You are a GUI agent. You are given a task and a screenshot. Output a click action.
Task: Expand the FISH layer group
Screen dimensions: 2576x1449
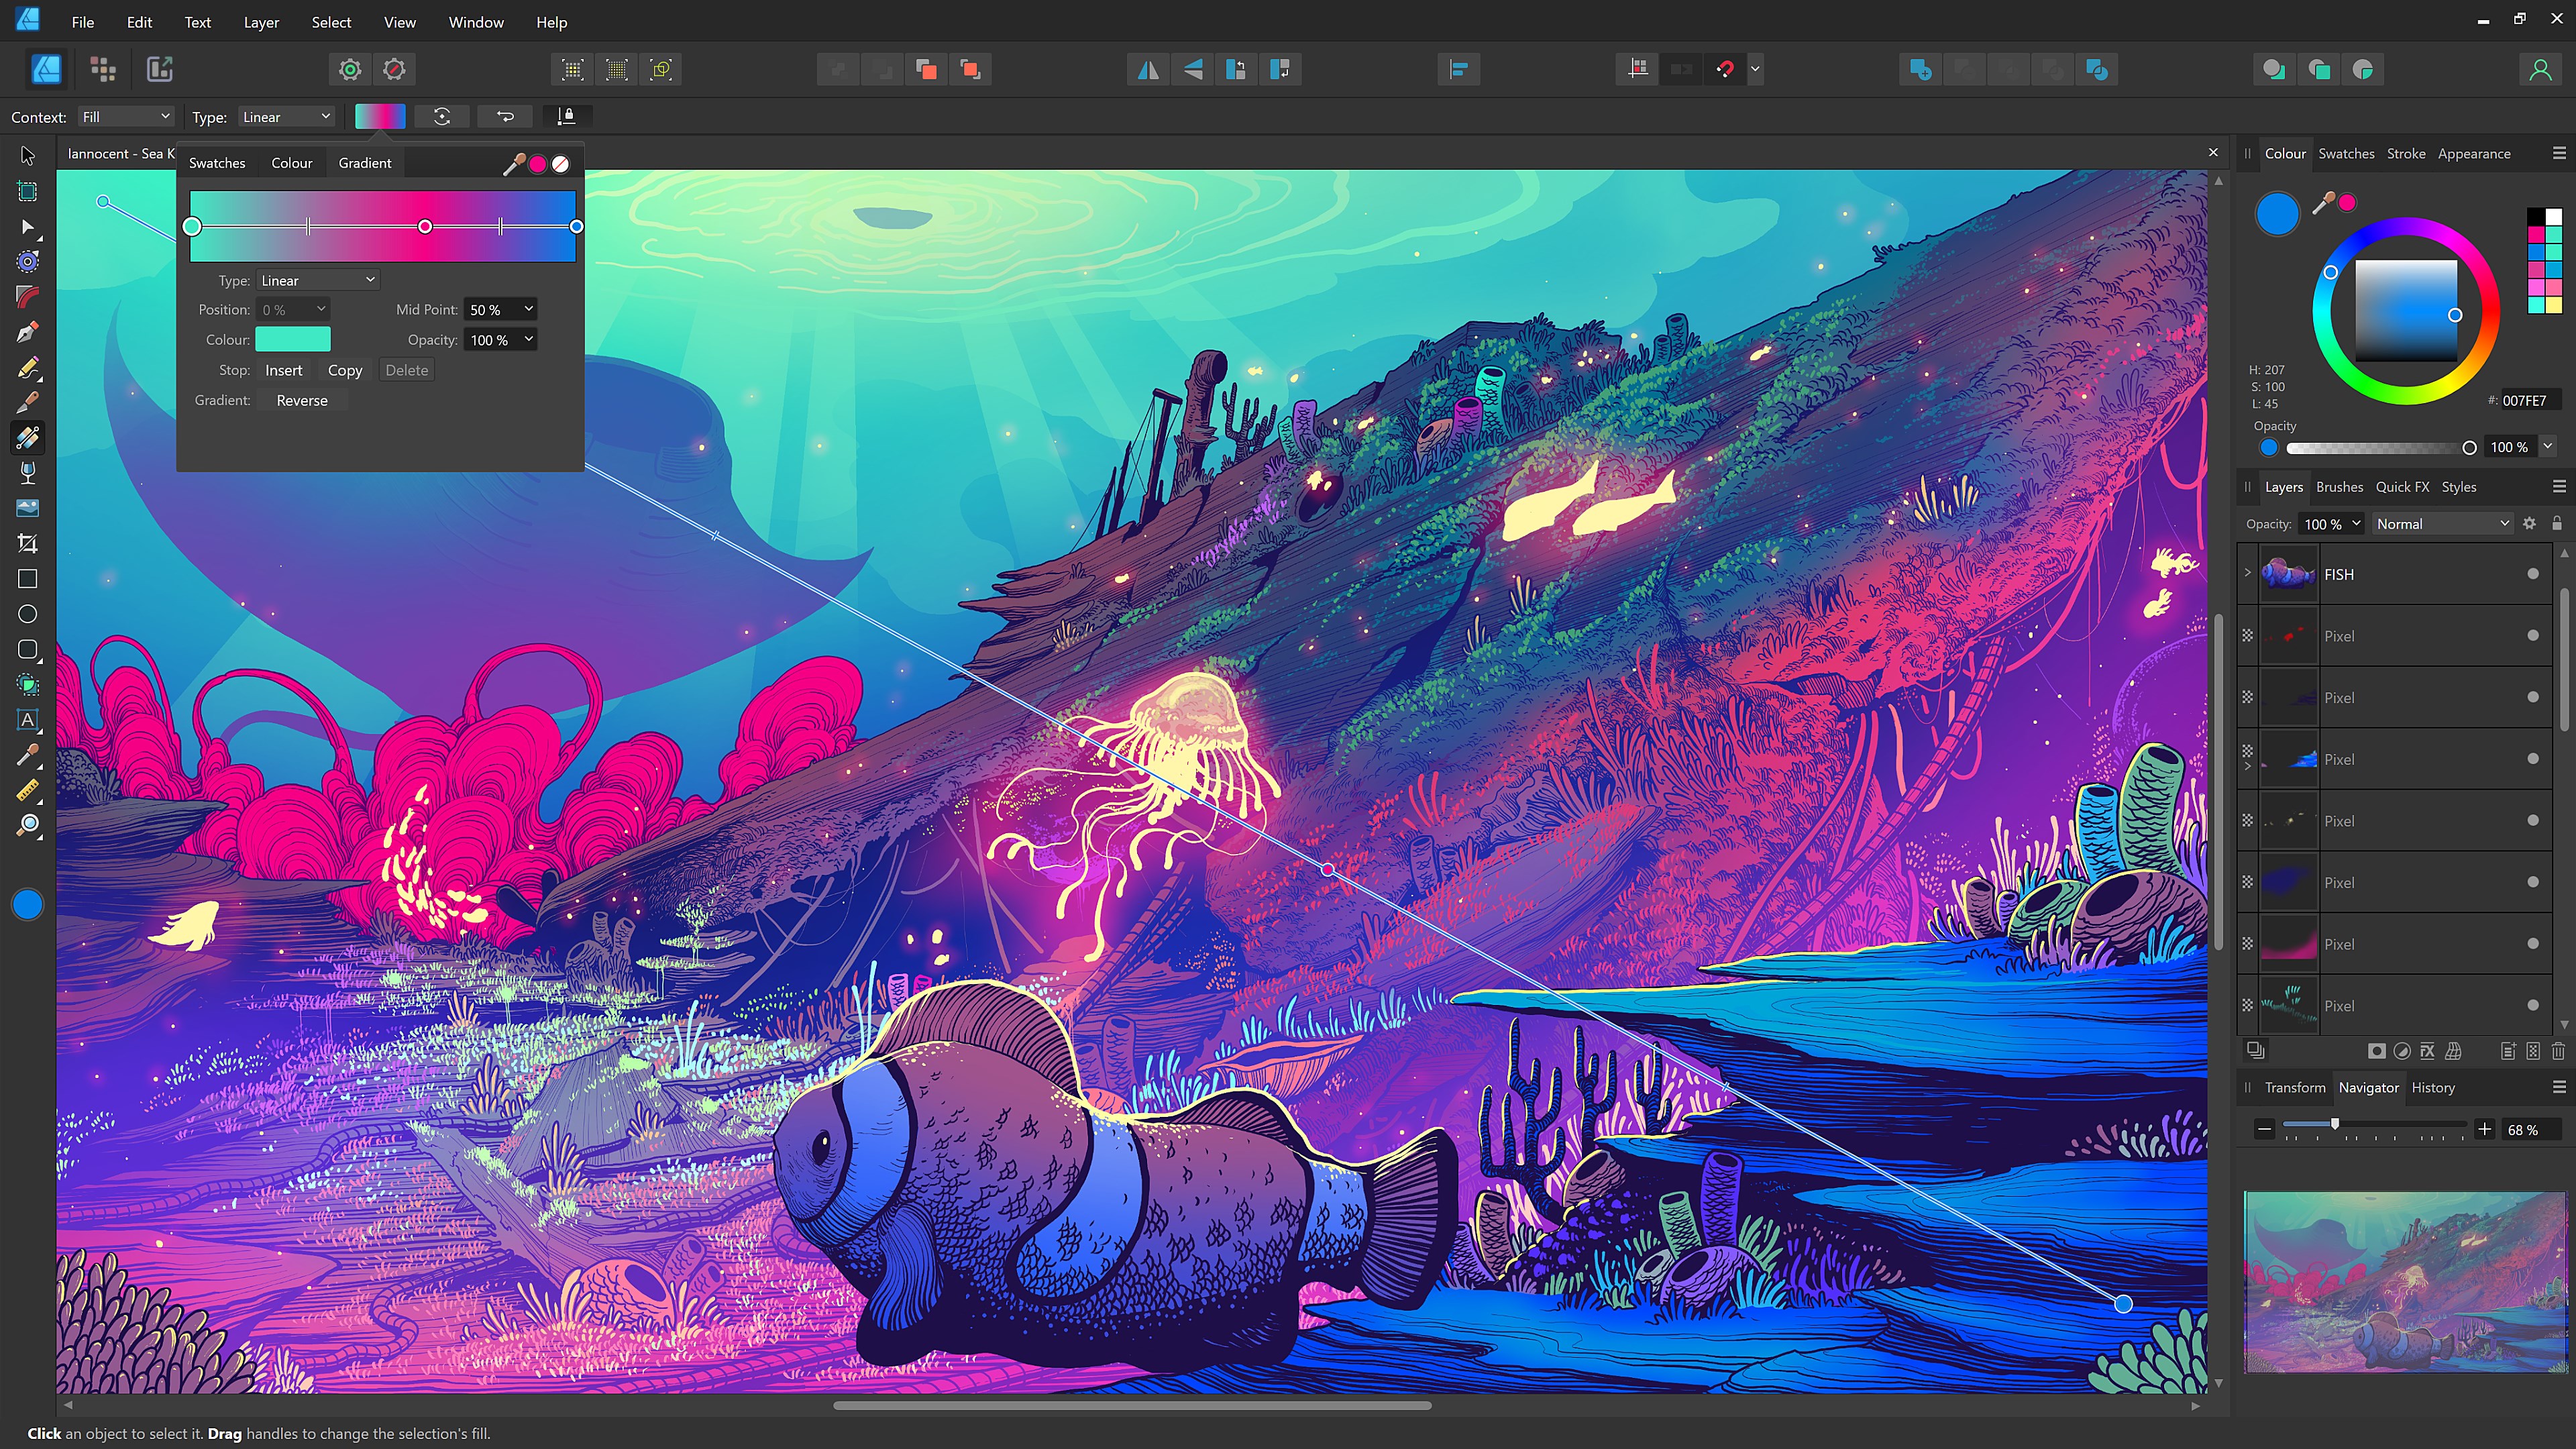pyautogui.click(x=2248, y=573)
